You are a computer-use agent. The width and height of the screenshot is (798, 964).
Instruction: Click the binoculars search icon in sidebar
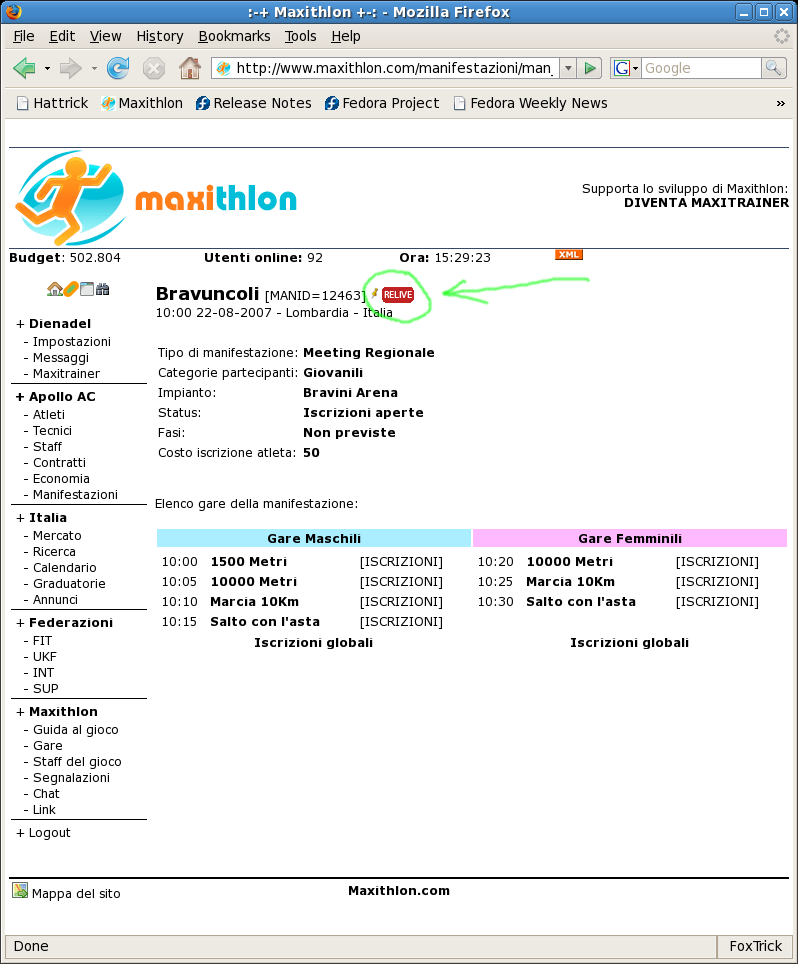103,289
